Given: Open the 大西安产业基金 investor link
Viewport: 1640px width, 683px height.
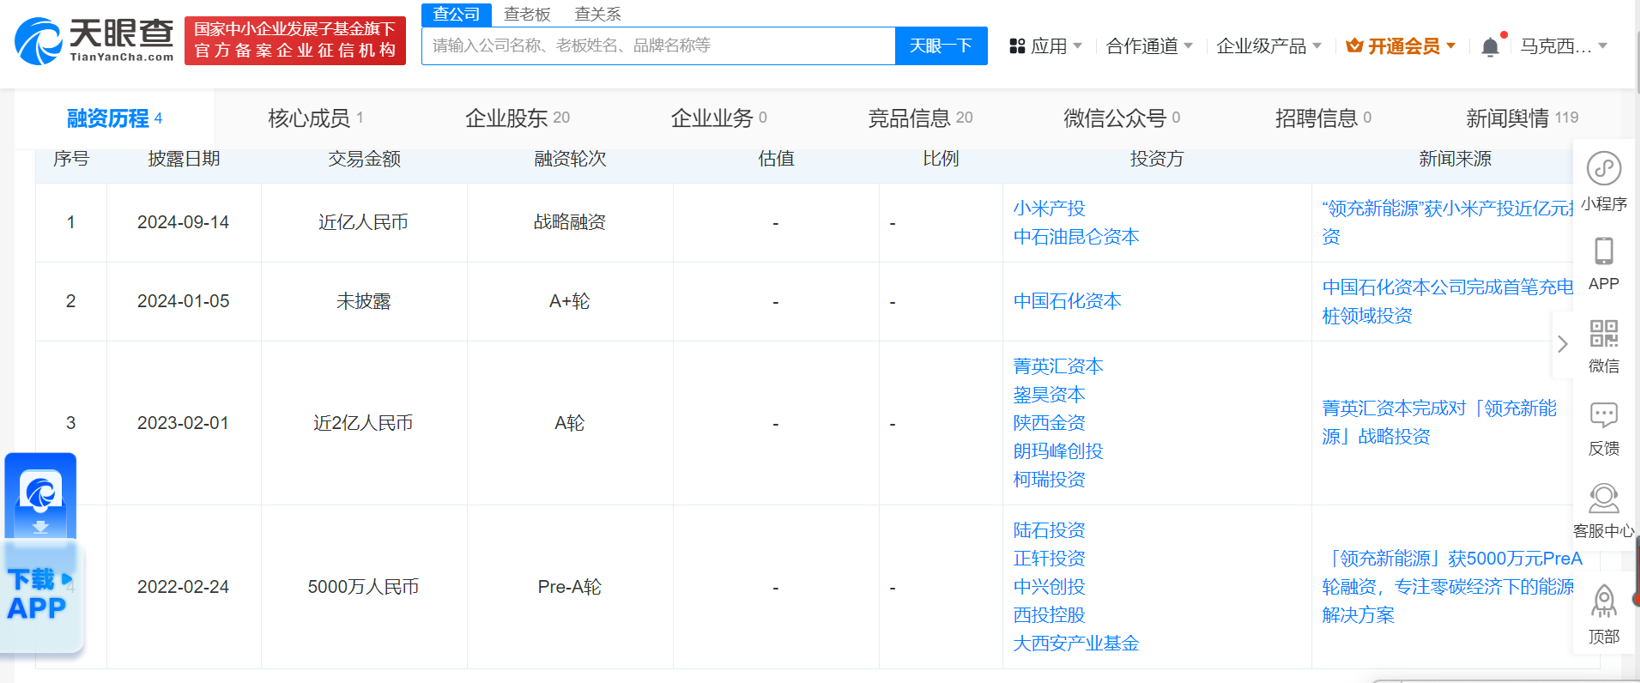Looking at the screenshot, I should pyautogui.click(x=1076, y=643).
